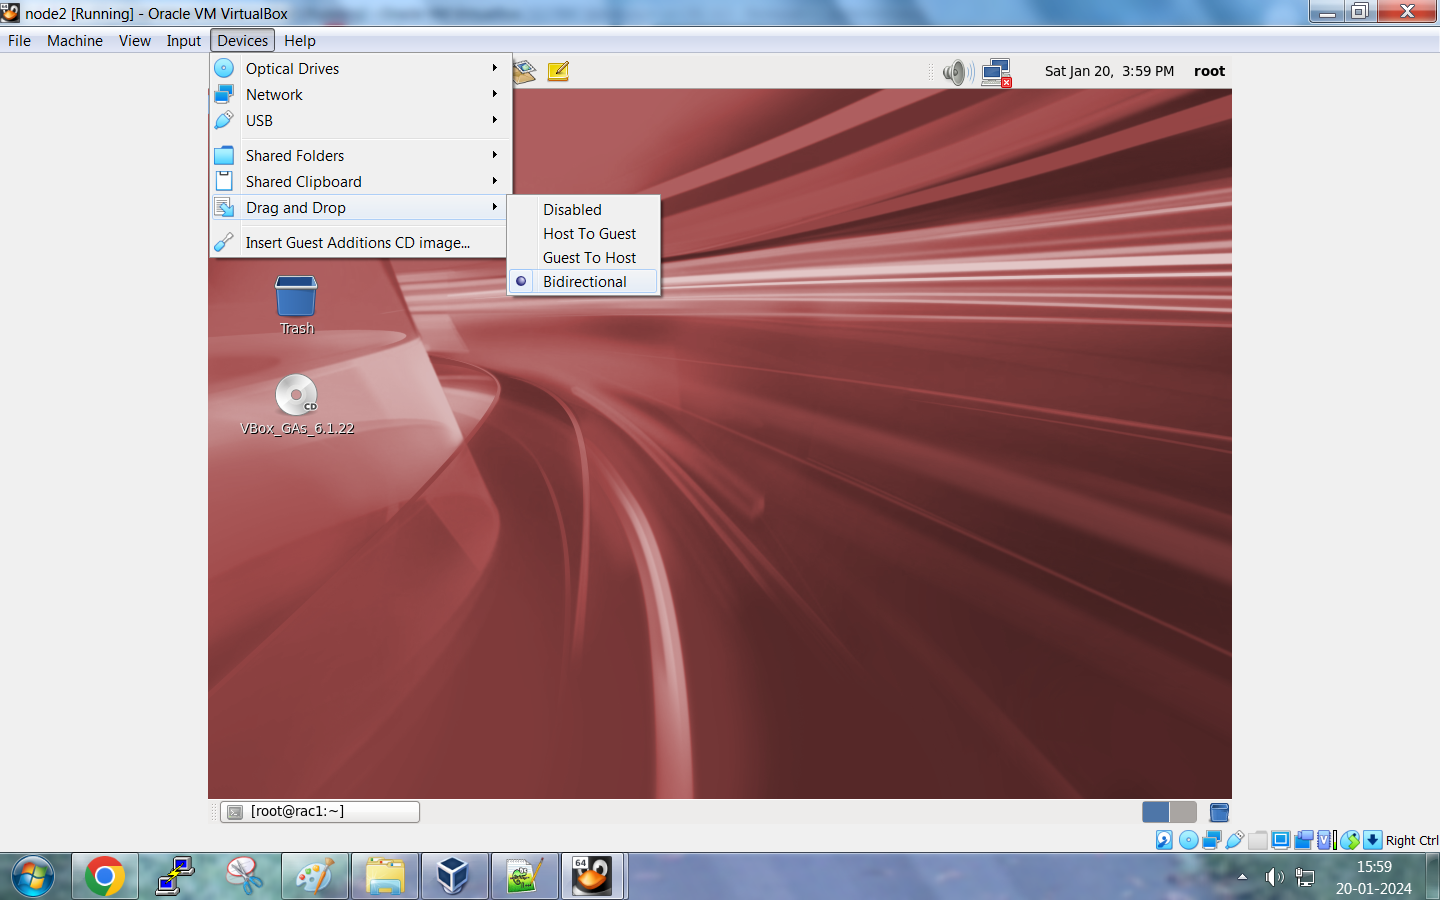The height and width of the screenshot is (900, 1440).
Task: Click the trash applet in guest bottom panel
Action: (1219, 812)
